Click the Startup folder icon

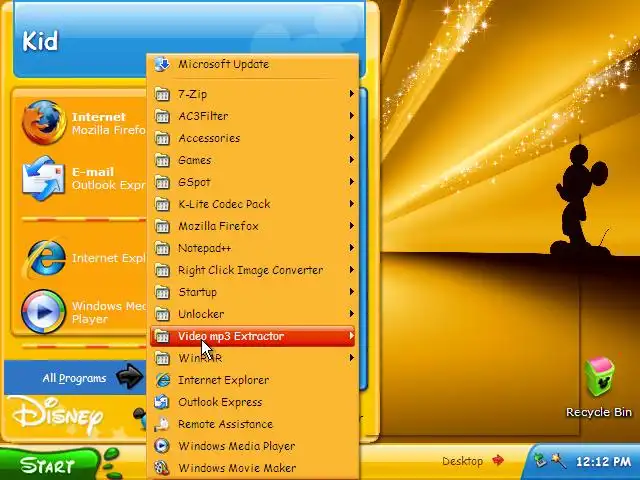coord(162,293)
